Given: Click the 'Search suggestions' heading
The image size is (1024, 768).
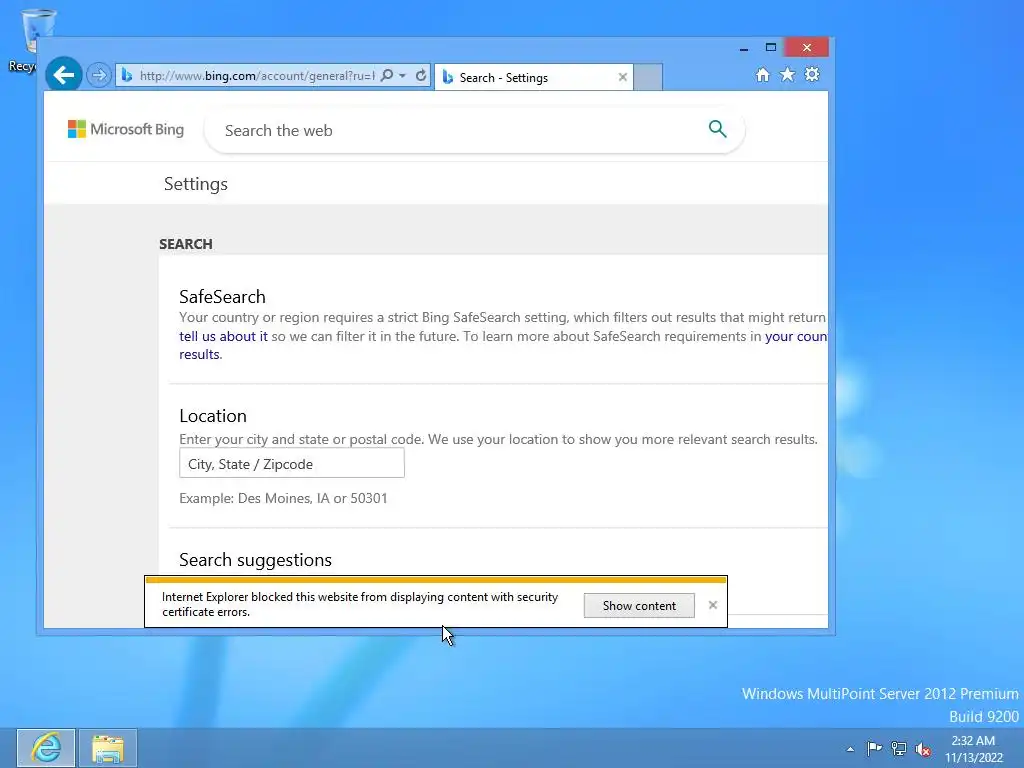Looking at the screenshot, I should coord(255,560).
